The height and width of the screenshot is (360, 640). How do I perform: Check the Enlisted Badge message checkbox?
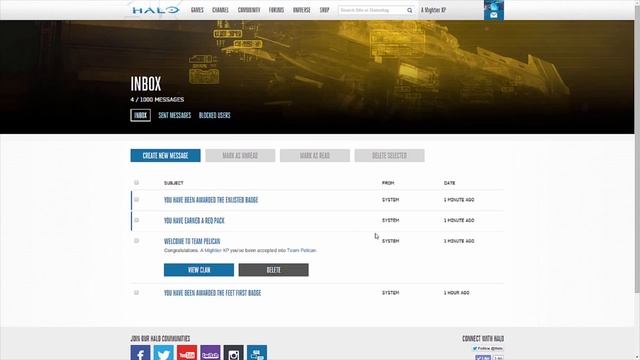coord(136,200)
